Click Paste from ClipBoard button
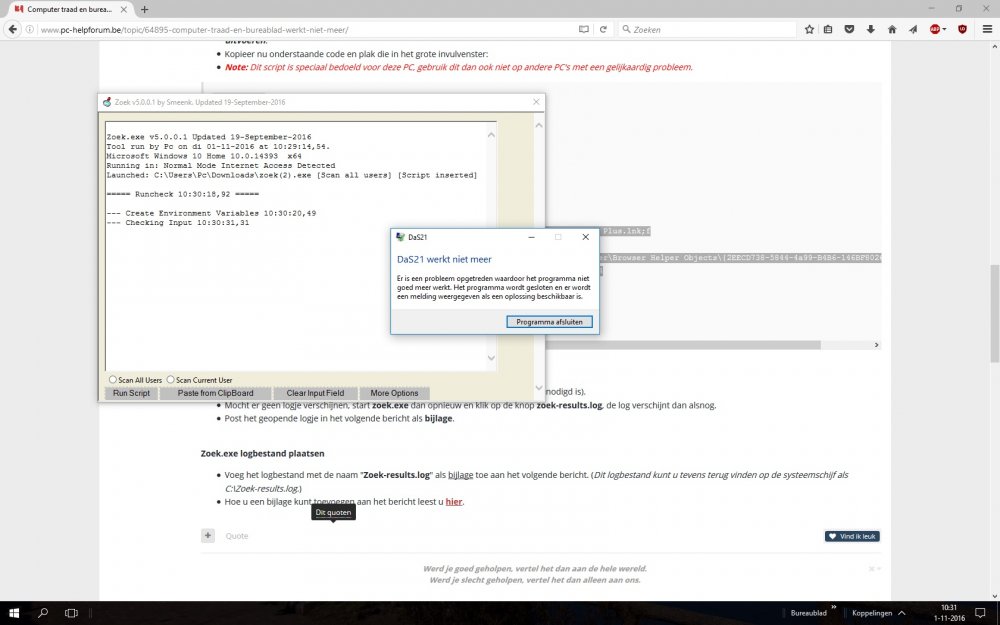This screenshot has height=625, width=1000. click(216, 393)
